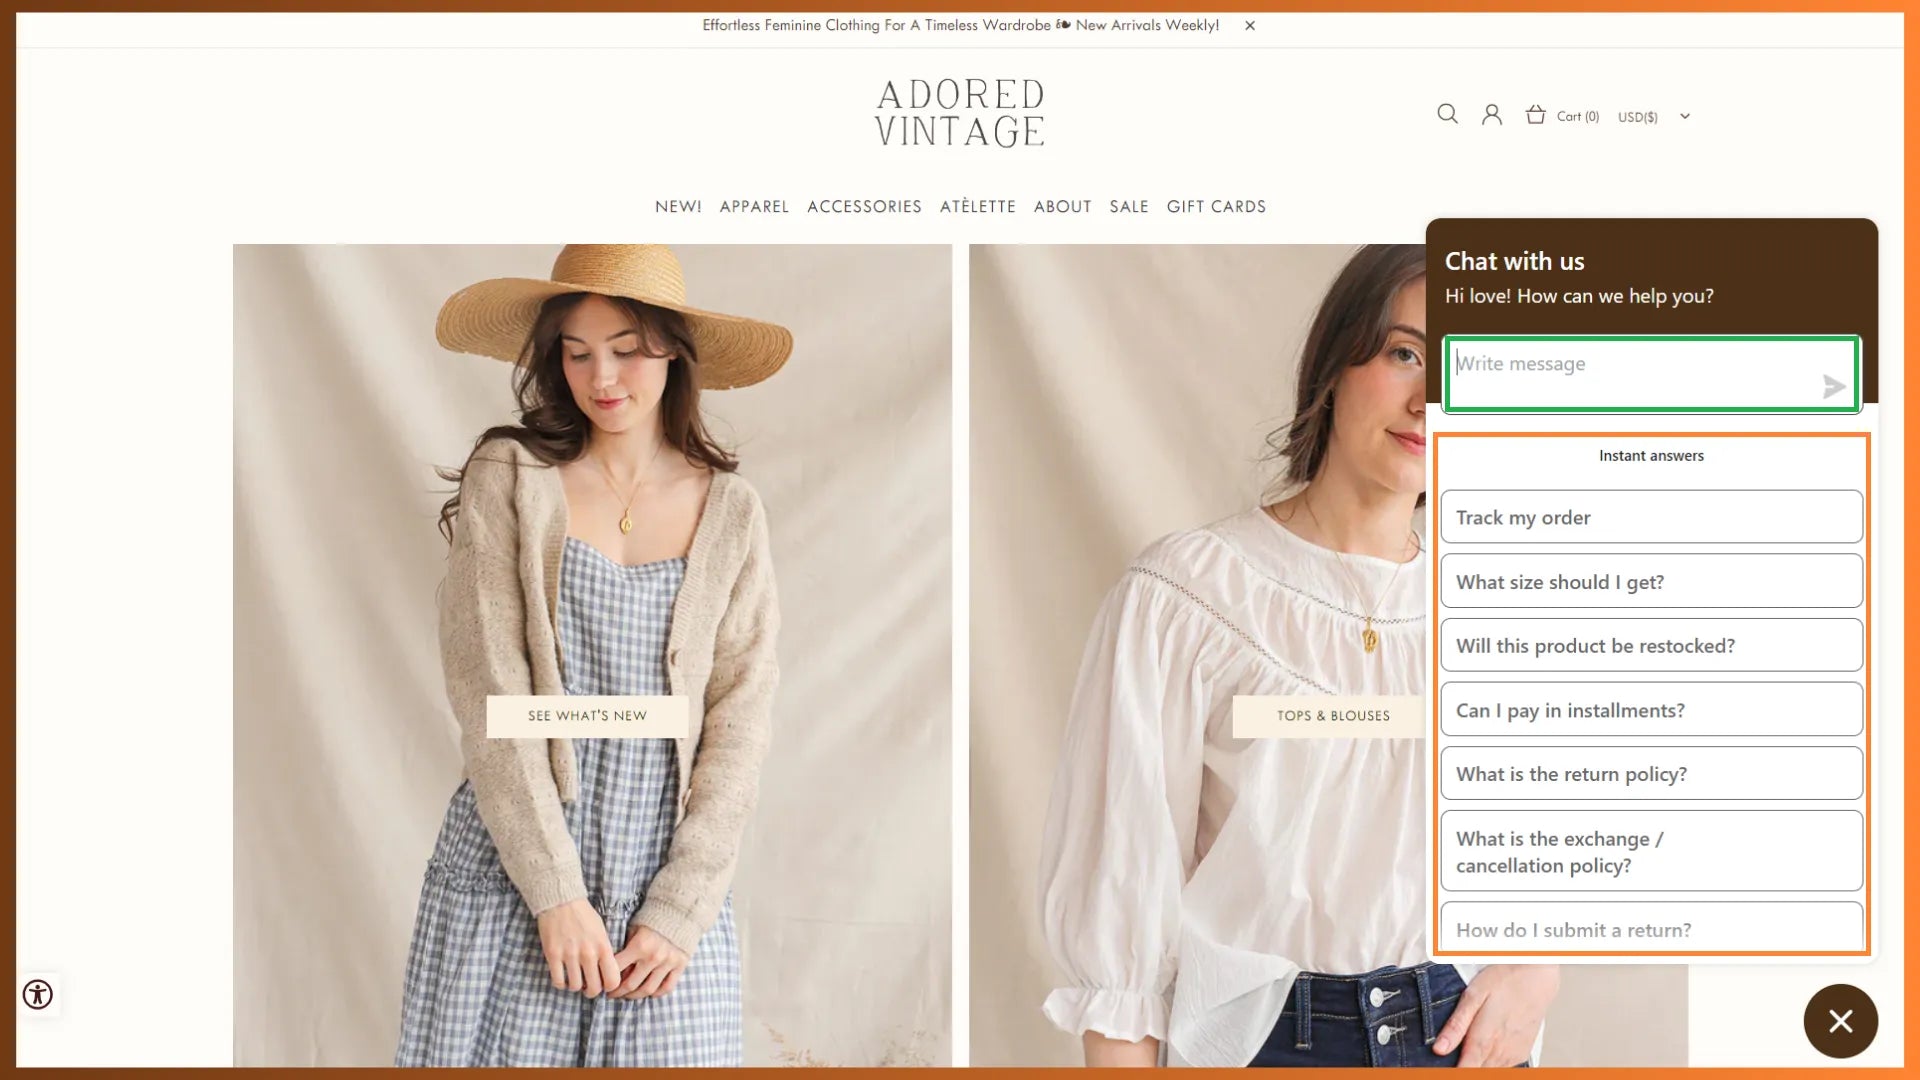
Task: Click the close chat widget icon
Action: coord(1841,1021)
